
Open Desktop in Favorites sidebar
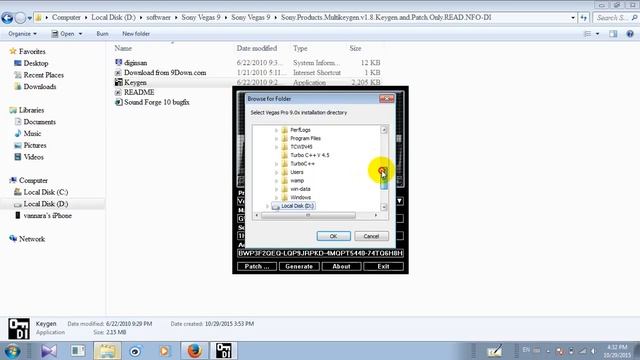[36, 63]
